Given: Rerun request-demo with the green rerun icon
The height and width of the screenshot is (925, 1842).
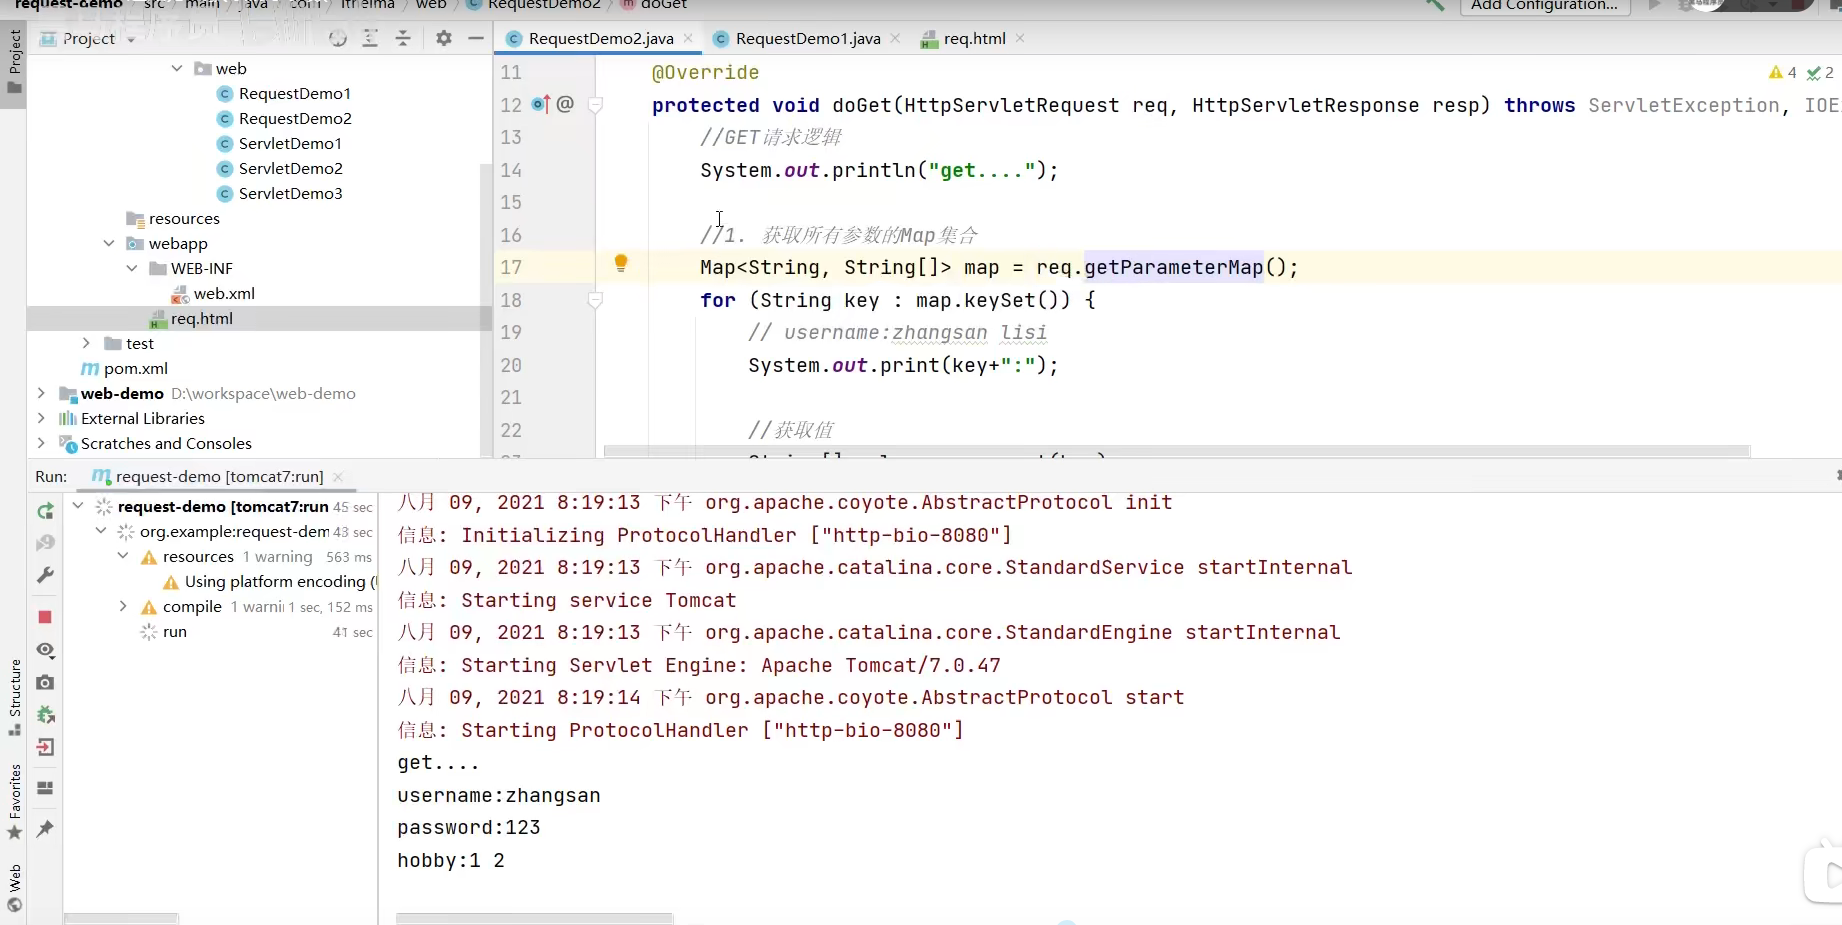Looking at the screenshot, I should point(45,511).
